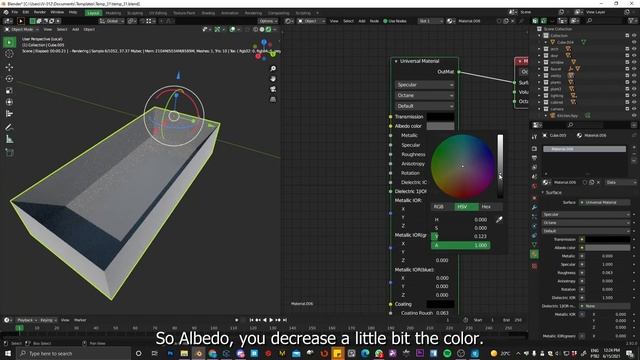Open the File menu
Image resolution: width=640 pixels, height=360 pixels.
pyautogui.click(x=15, y=12)
